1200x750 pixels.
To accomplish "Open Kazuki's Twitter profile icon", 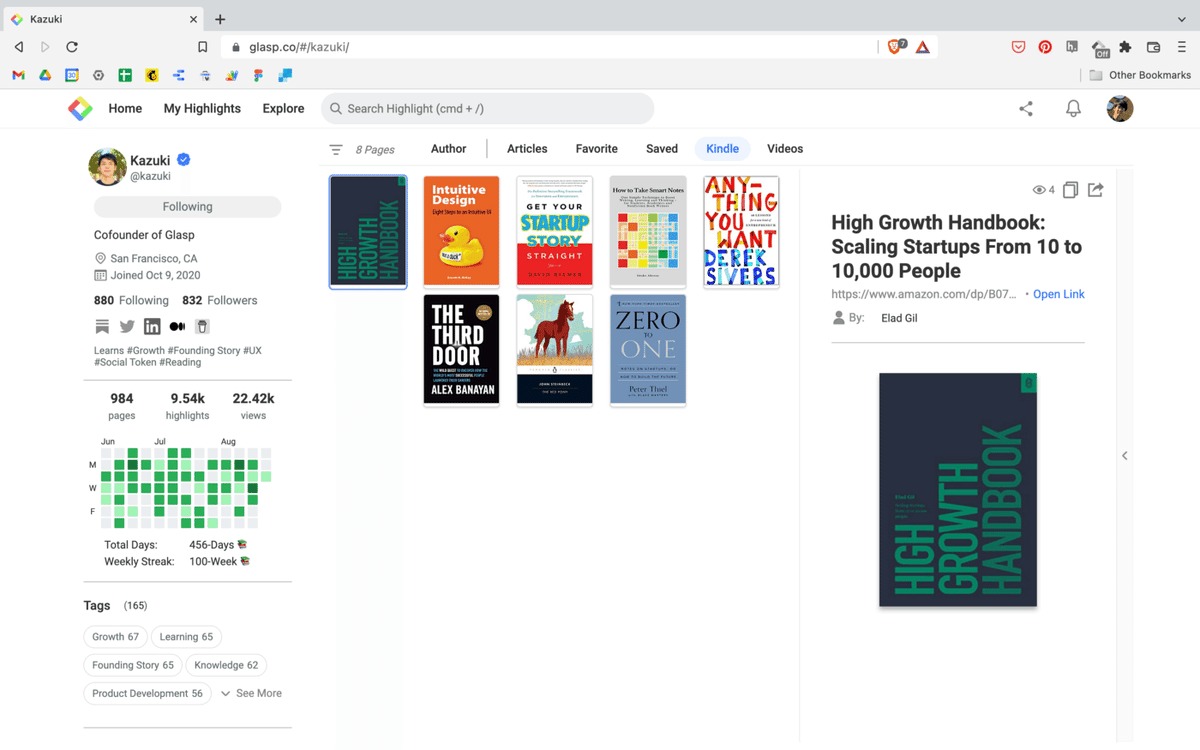I will (x=127, y=327).
